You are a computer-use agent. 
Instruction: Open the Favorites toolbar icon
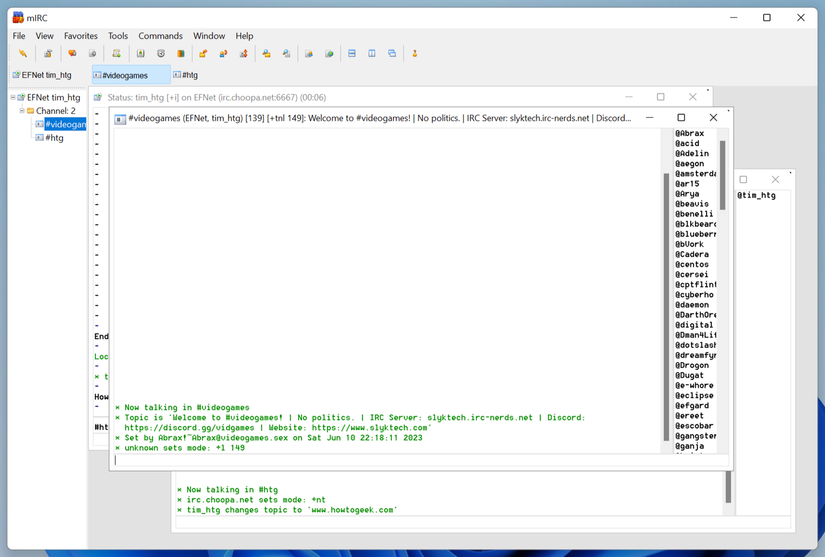tap(72, 54)
